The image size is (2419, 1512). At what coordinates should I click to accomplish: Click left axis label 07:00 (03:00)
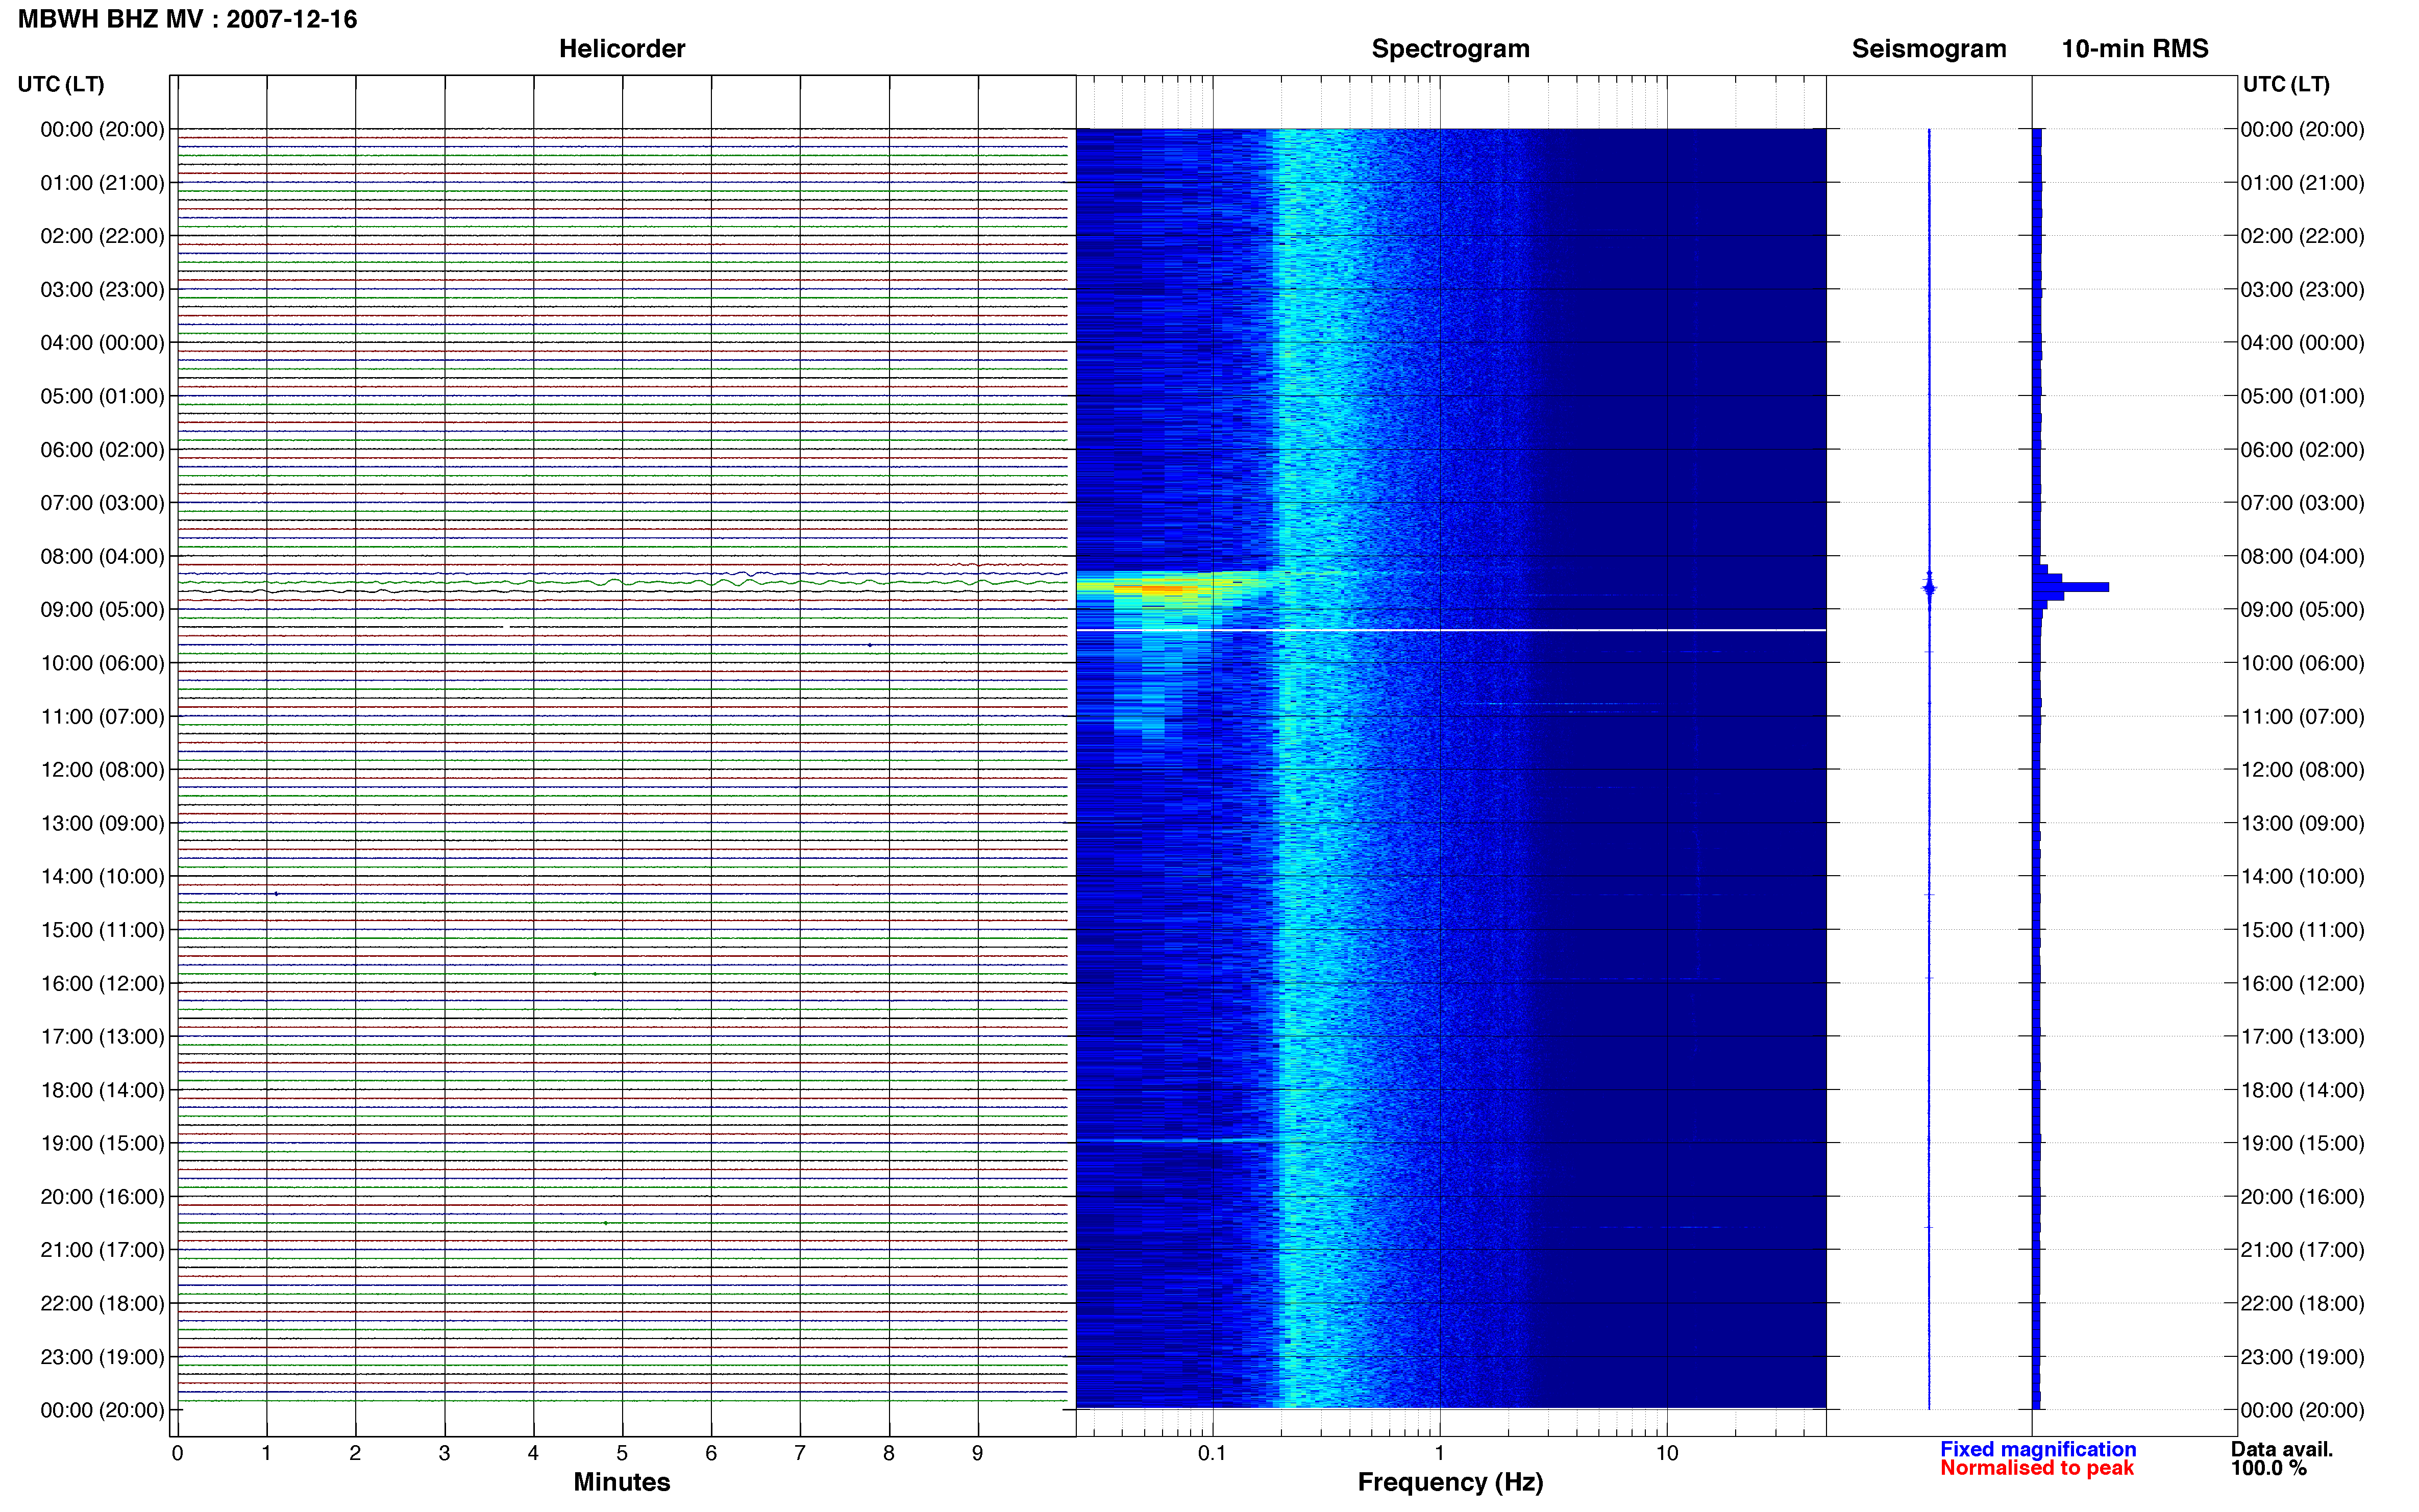[102, 503]
